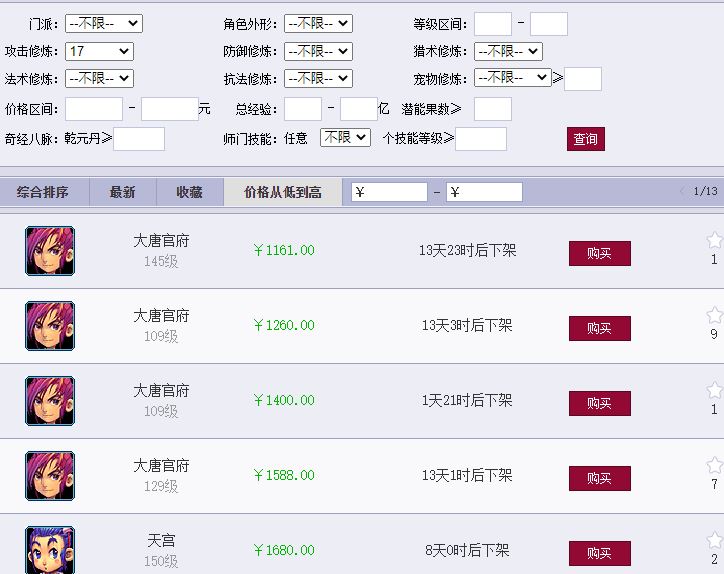Expand the 猎术修炼 dropdown

point(508,51)
